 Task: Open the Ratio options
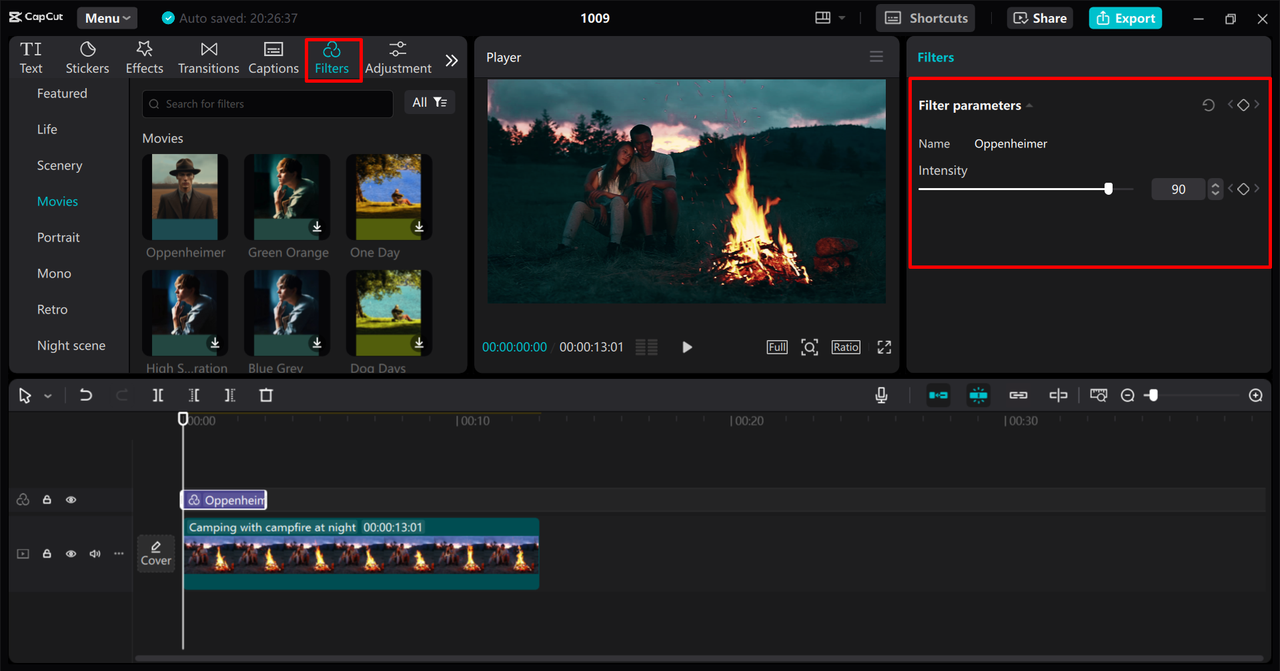pyautogui.click(x=846, y=347)
